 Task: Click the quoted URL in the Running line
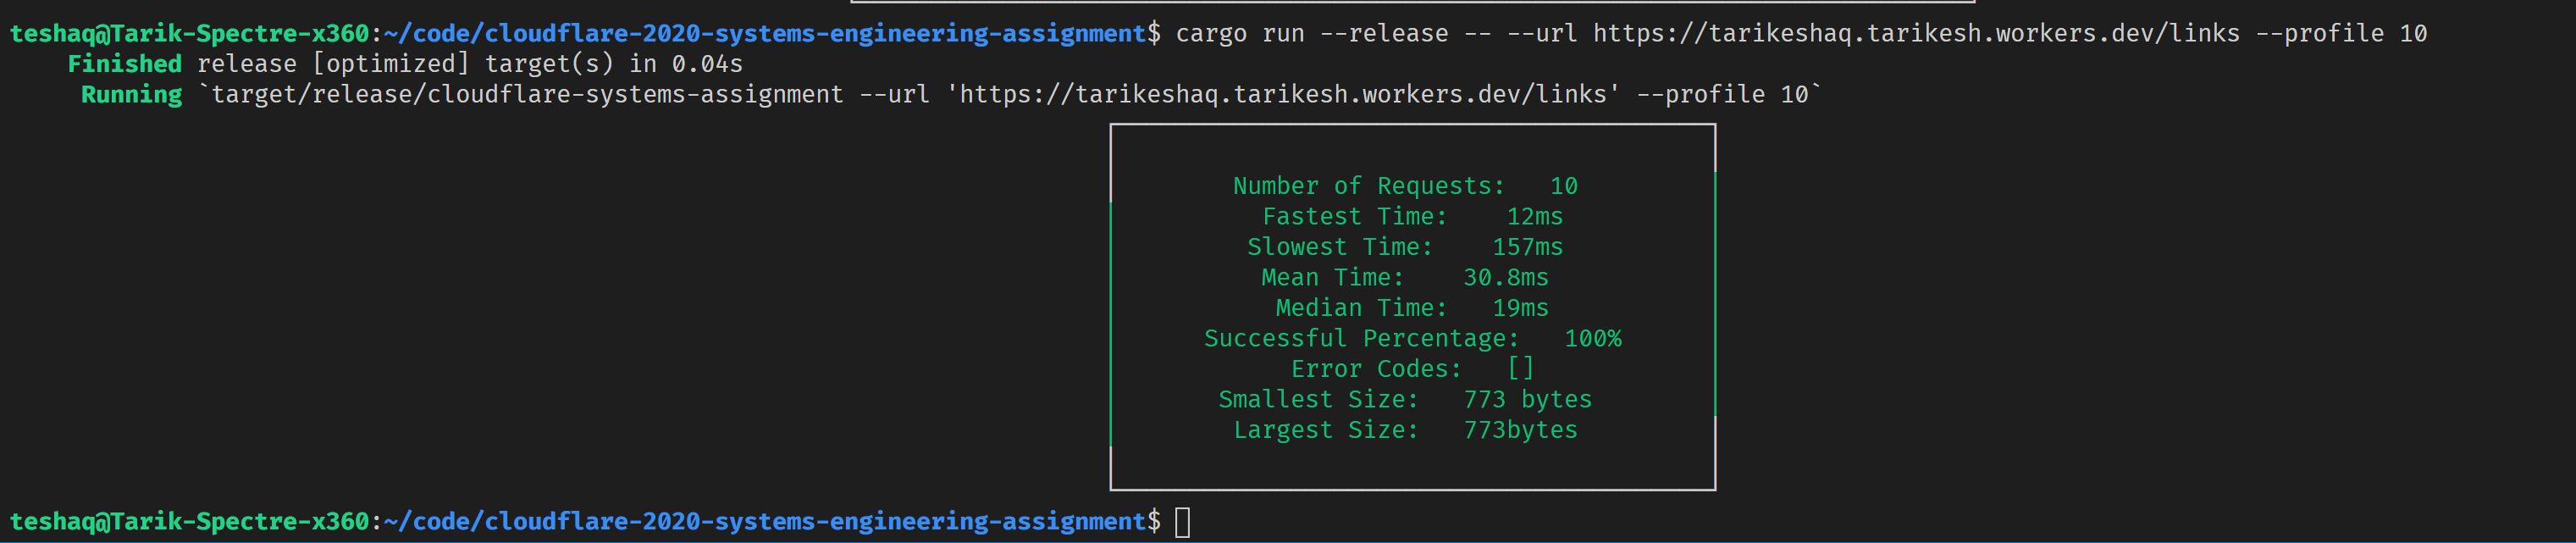[x=1282, y=94]
